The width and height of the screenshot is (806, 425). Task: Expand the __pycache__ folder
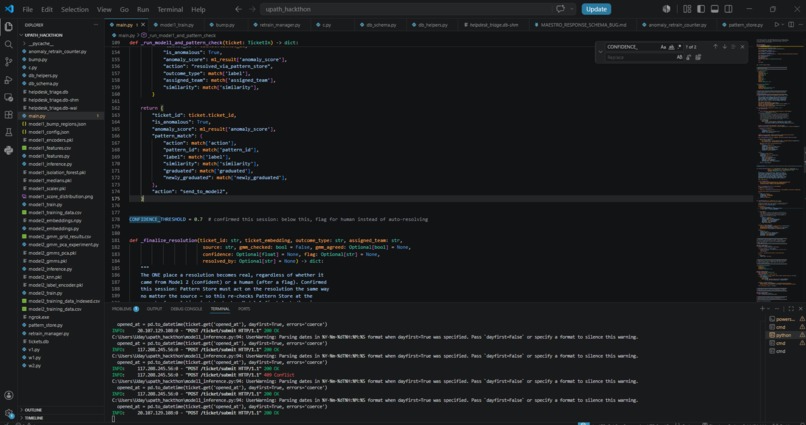24,44
